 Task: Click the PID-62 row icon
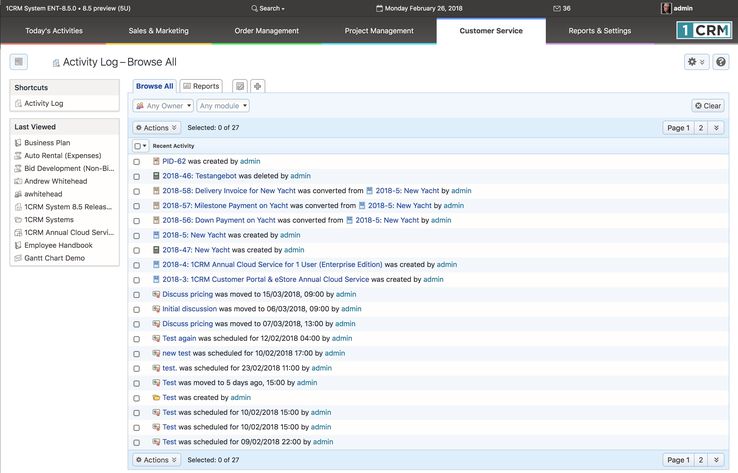(156, 161)
